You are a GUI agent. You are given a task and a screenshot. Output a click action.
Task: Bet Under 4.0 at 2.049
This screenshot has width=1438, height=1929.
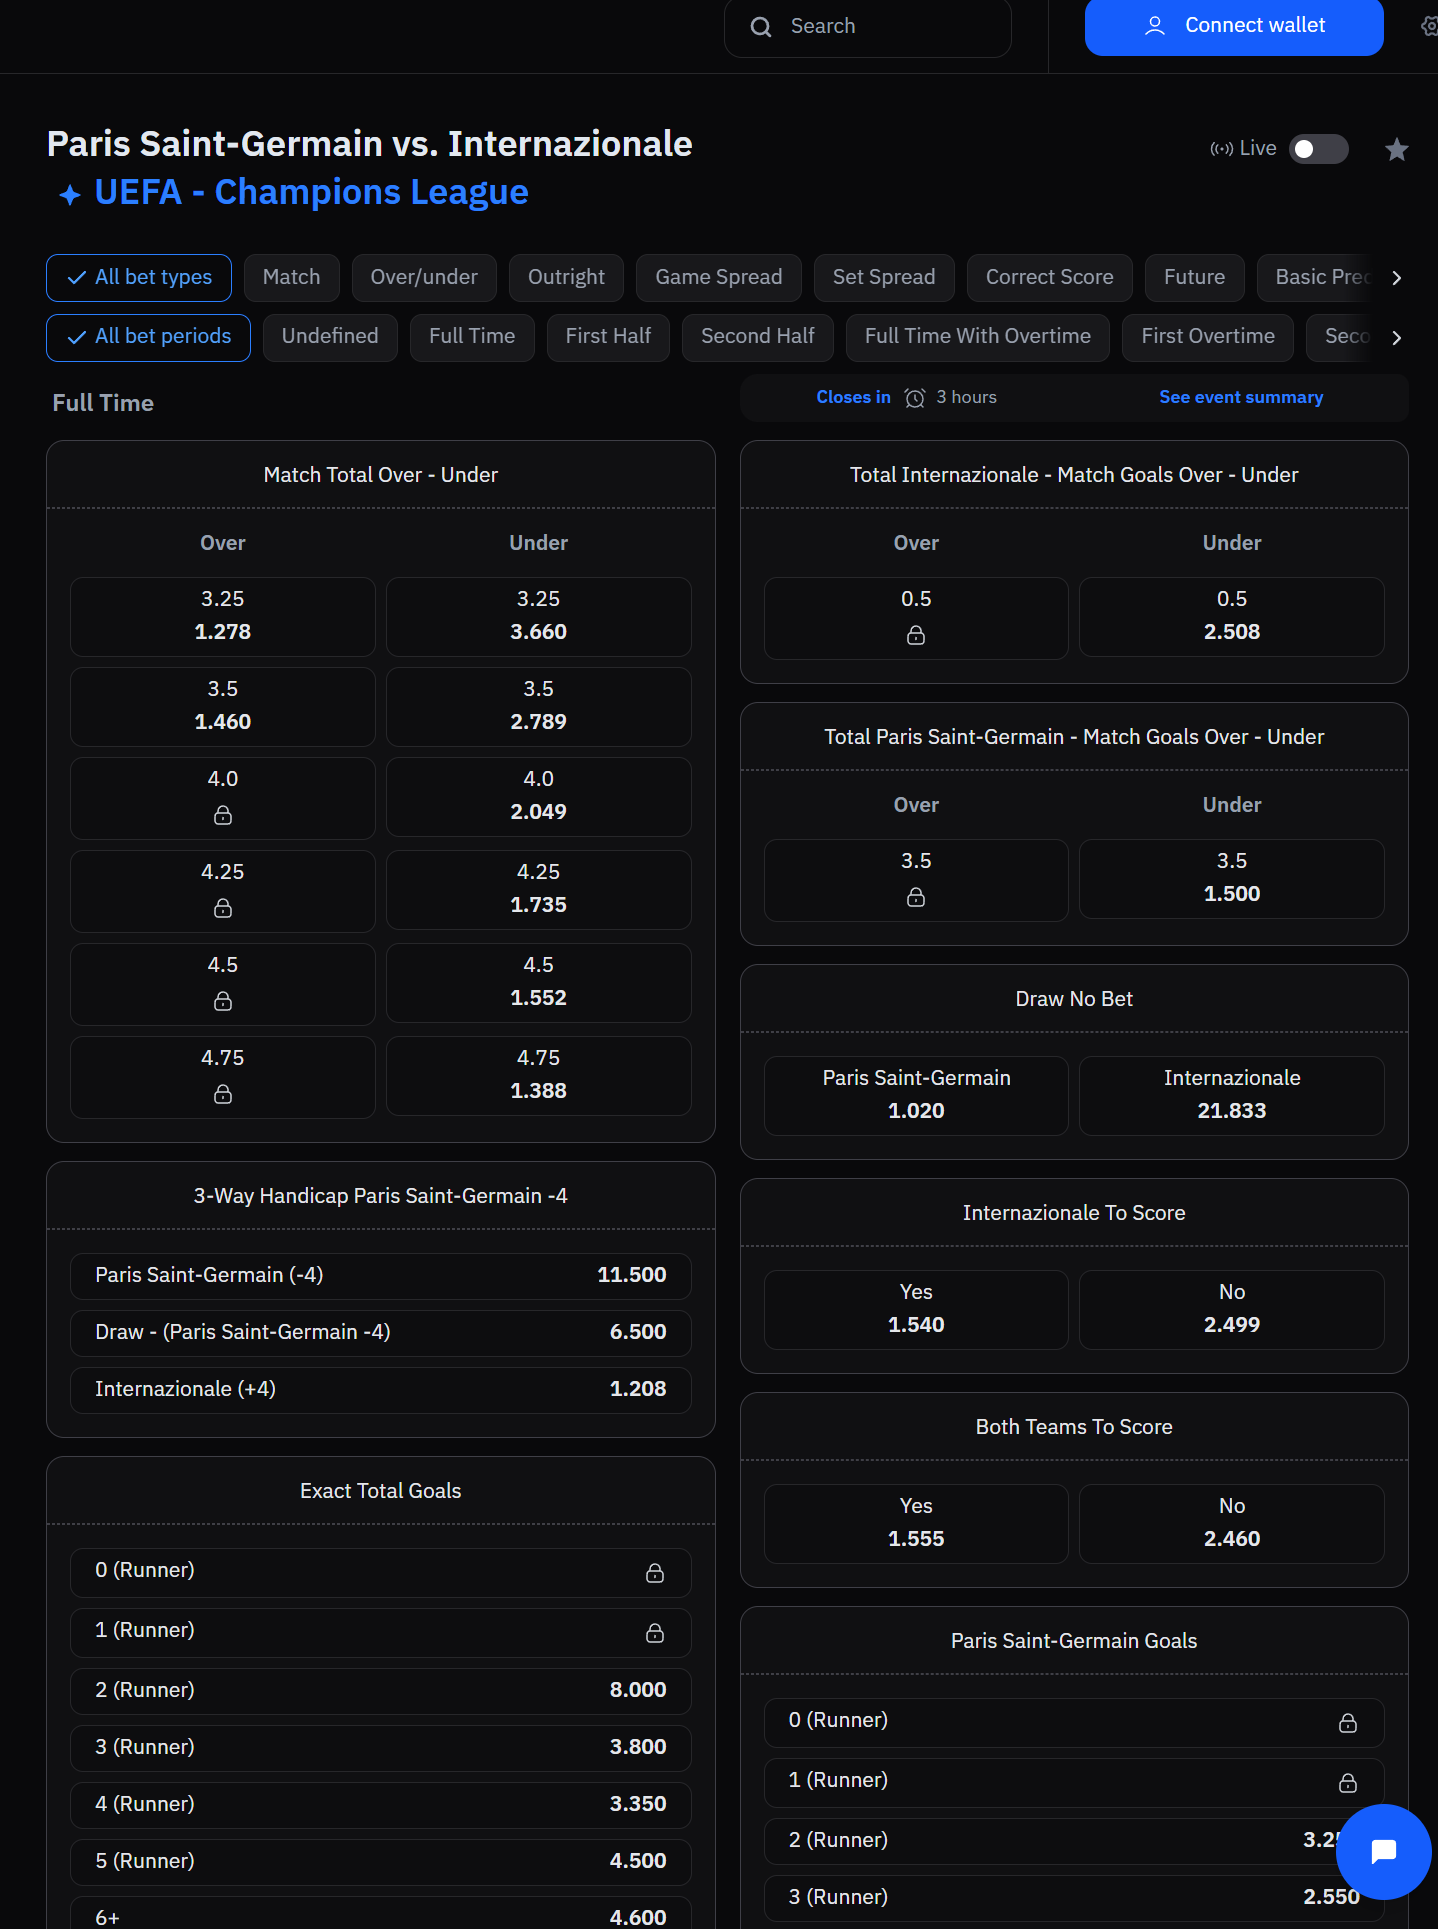click(539, 797)
